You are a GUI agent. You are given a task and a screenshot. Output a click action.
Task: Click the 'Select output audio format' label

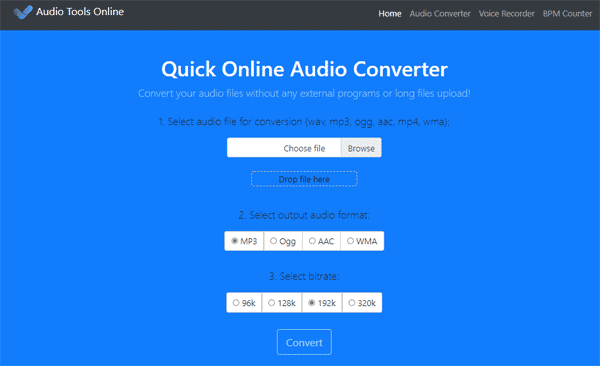tap(304, 215)
